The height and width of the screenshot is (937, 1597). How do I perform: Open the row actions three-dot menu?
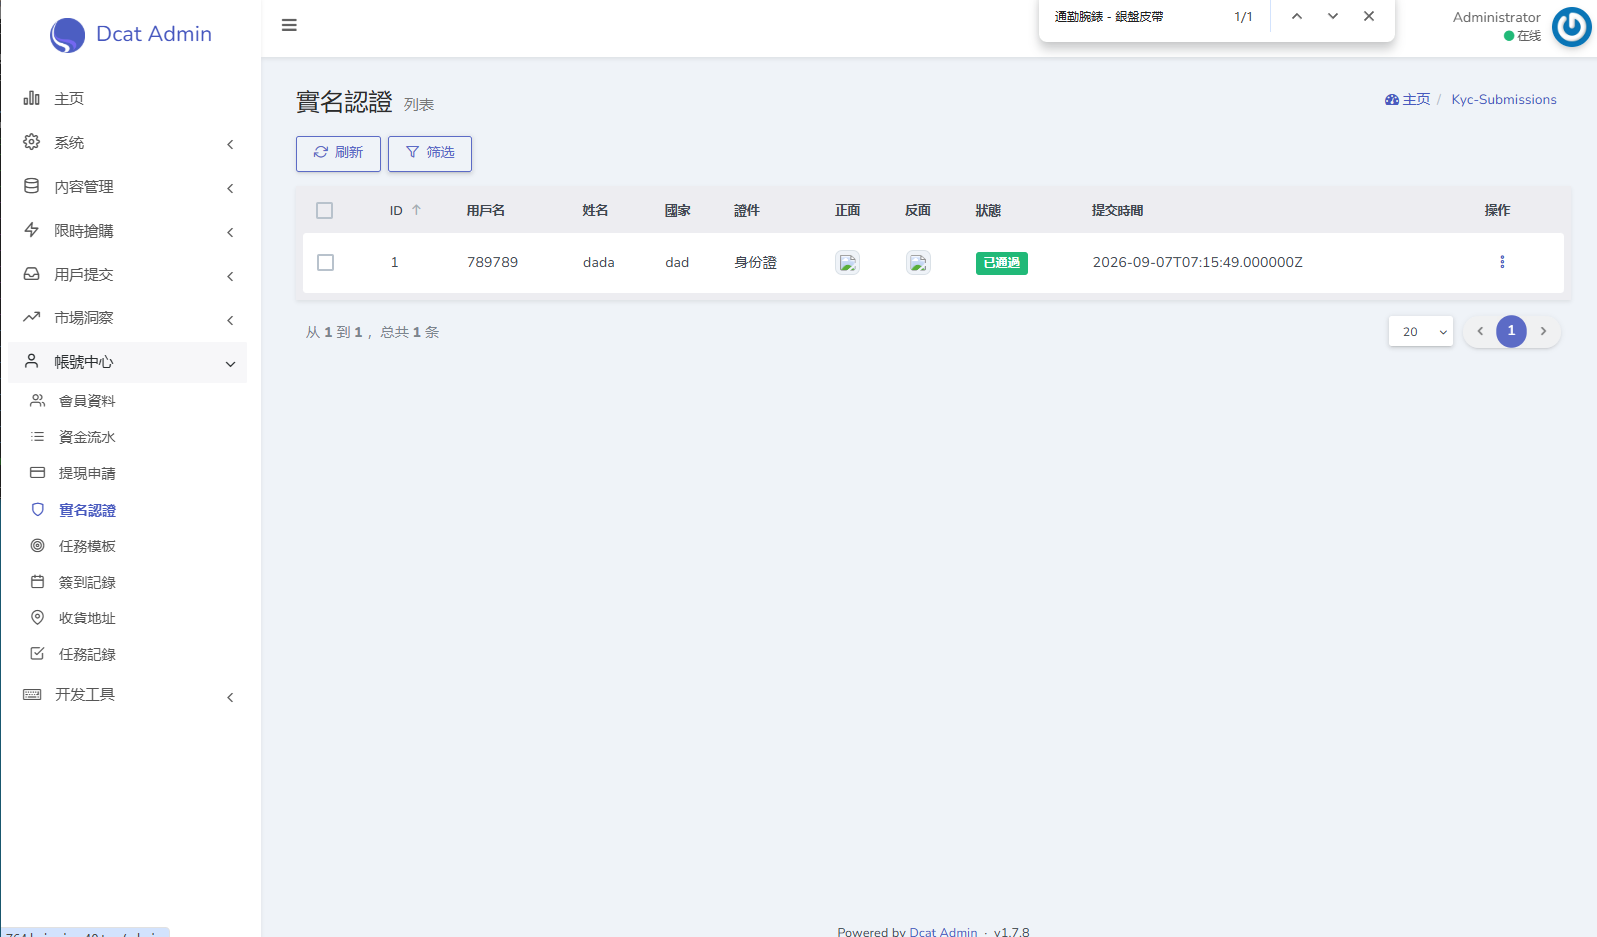pos(1502,262)
